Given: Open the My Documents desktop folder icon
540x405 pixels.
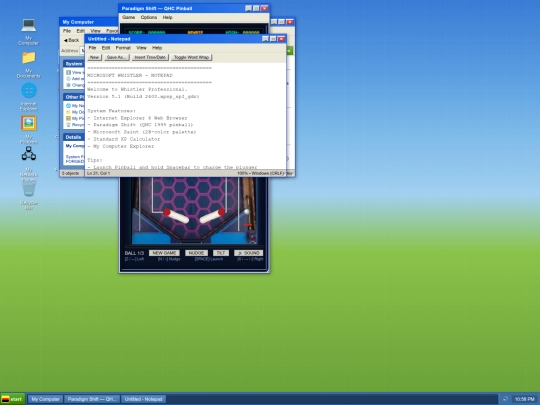Looking at the screenshot, I should point(29,64).
